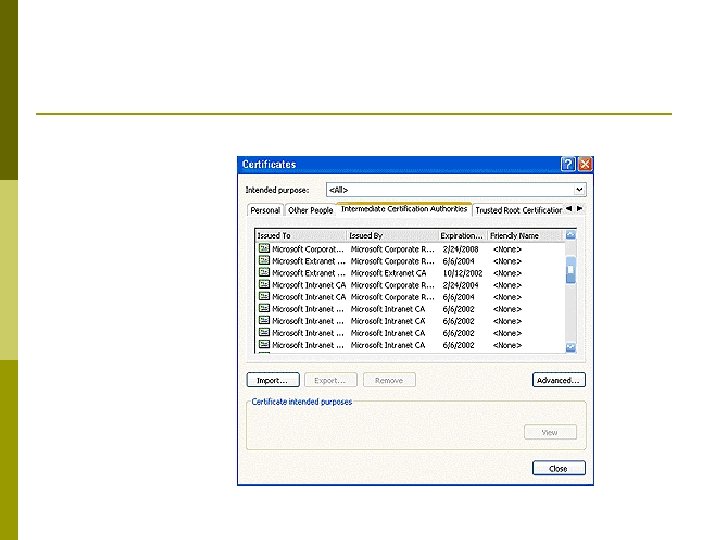Image resolution: width=720 pixels, height=540 pixels.
Task: Click the 2/24/2004 expiration date cell
Action: coord(461,285)
